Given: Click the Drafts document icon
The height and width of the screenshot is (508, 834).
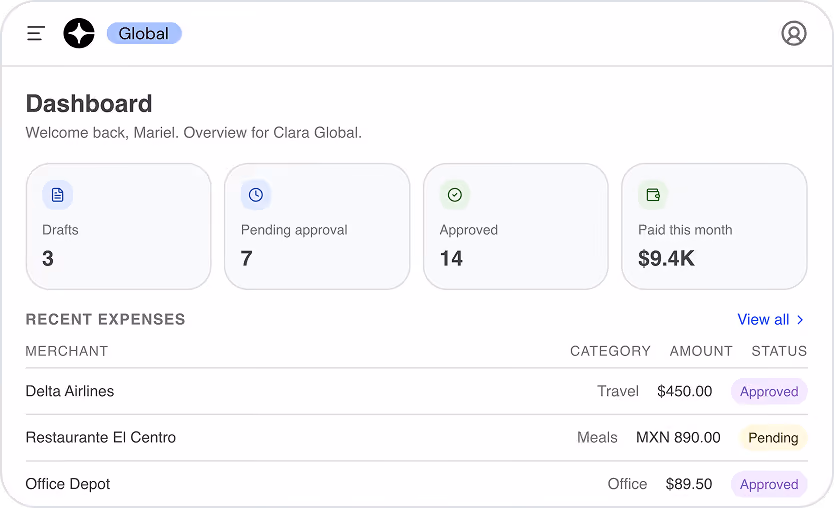Looking at the screenshot, I should [57, 195].
